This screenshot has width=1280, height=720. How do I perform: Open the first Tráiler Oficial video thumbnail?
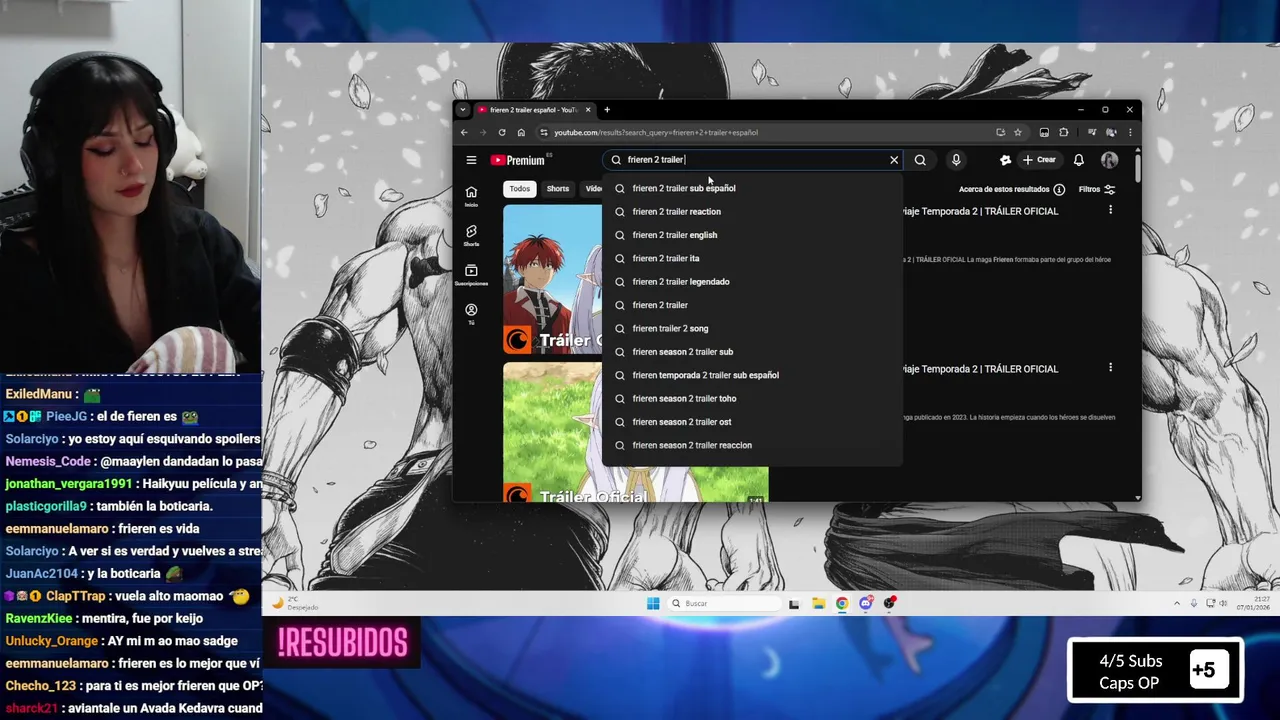pyautogui.click(x=552, y=280)
